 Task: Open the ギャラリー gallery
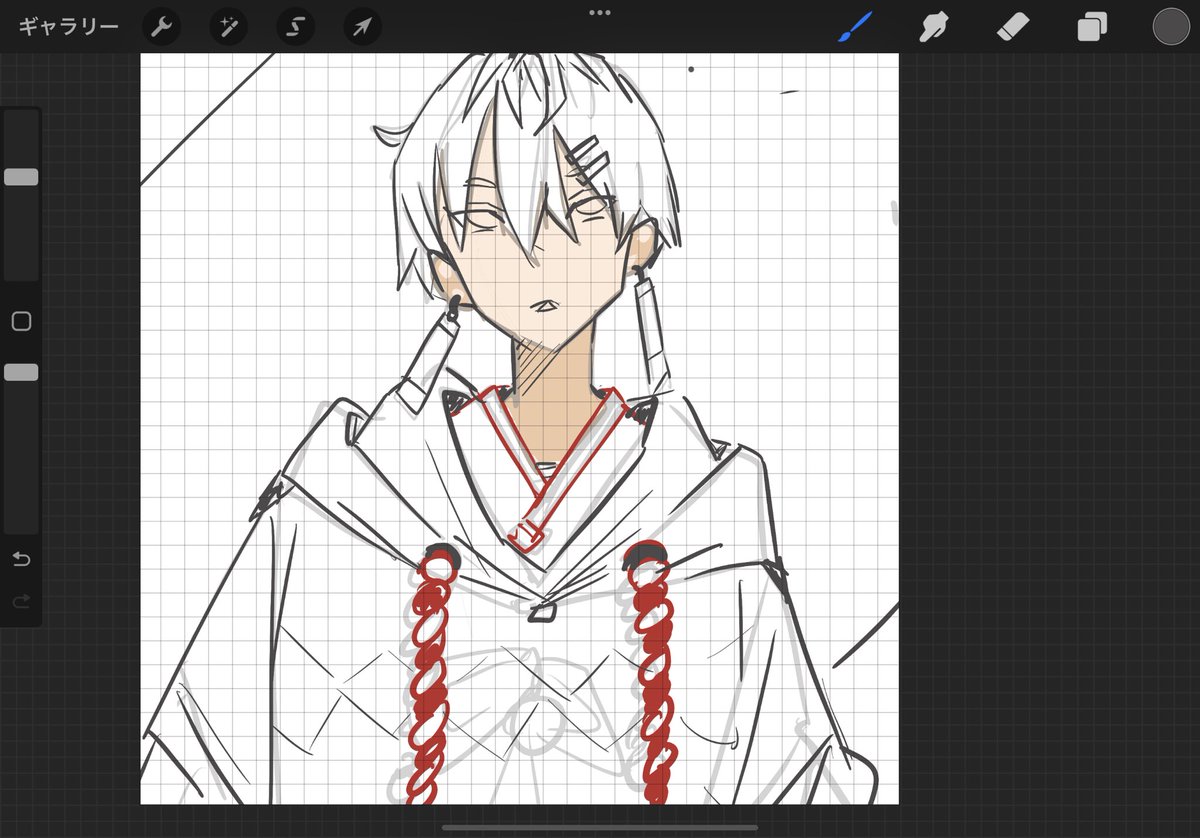(x=69, y=27)
